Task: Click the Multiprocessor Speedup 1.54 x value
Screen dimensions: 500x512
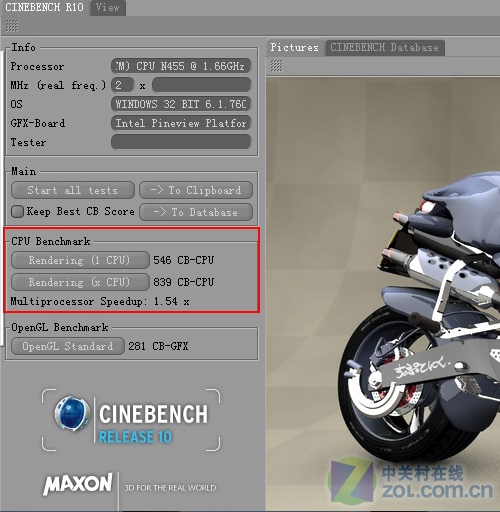Action: point(171,301)
